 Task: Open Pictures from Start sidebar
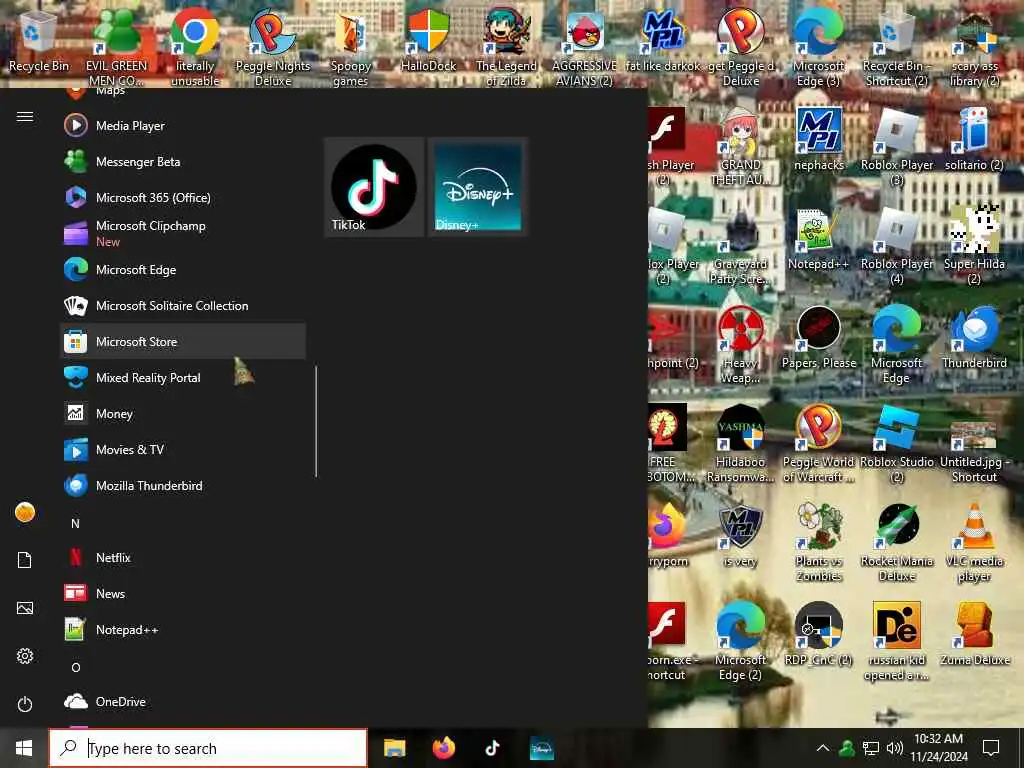pyautogui.click(x=25, y=608)
